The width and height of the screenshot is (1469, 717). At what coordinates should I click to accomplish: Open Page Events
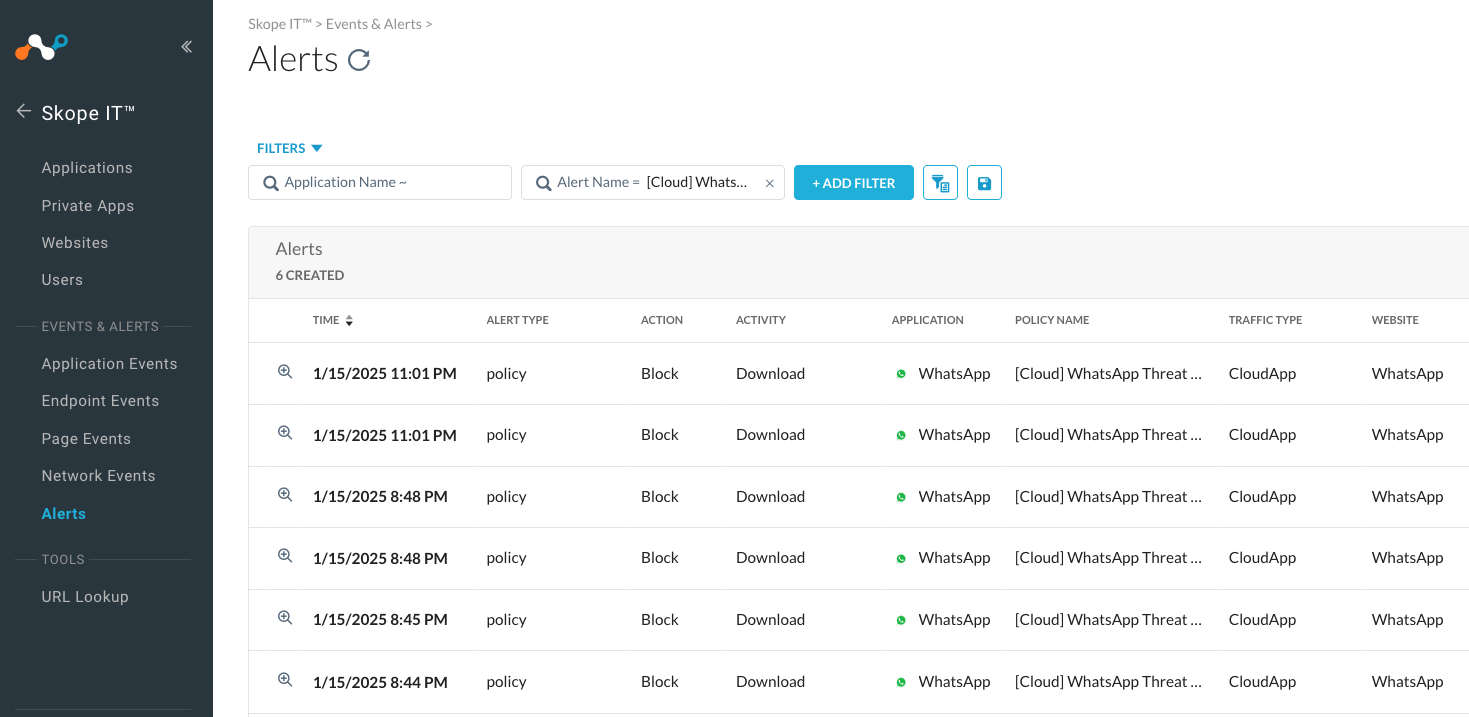tap(86, 439)
